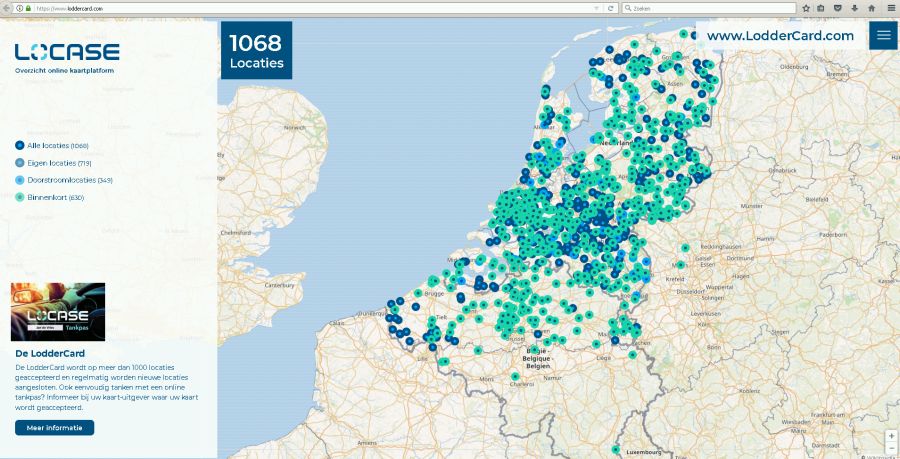Screen dimensions: 900x459
Task: Zoom in the map with plus button
Action: tap(891, 436)
